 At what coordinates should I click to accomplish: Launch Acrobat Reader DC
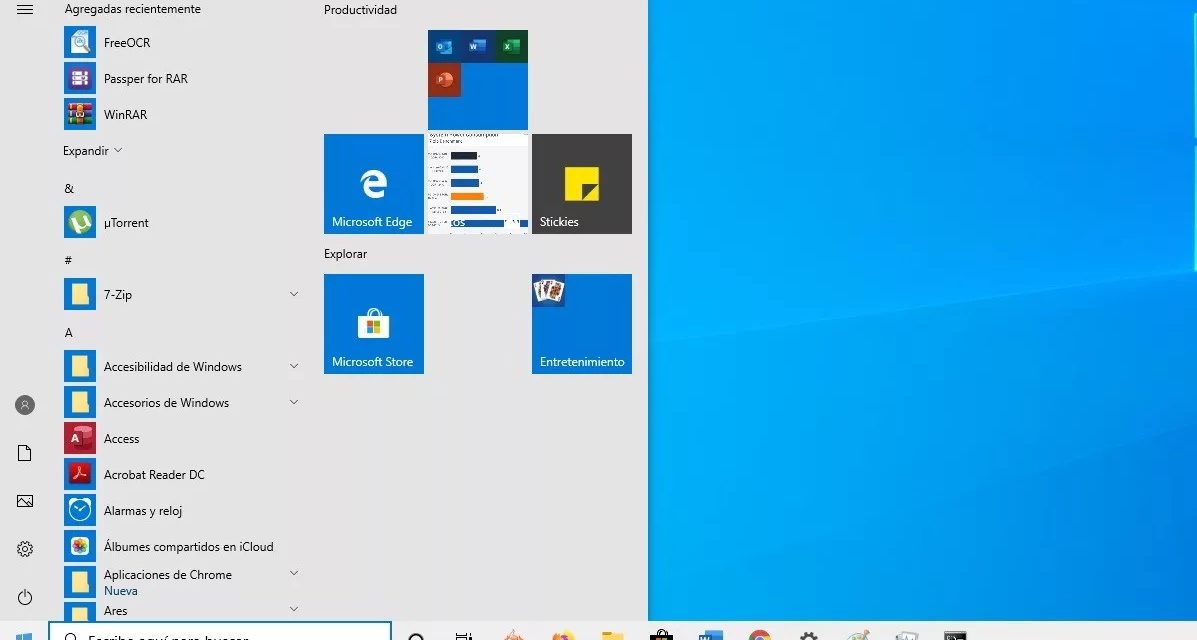point(182,474)
